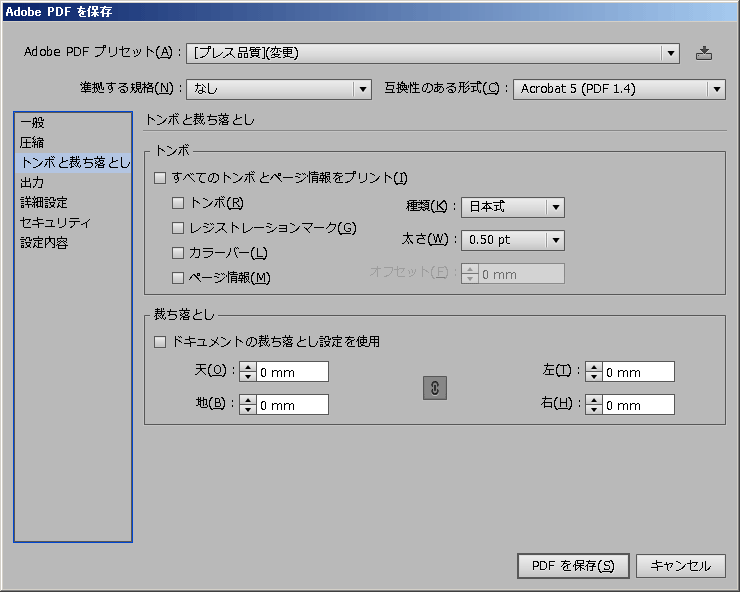Check the トンボ(R) checkbox
Screen dimensions: 740x592
point(178,203)
